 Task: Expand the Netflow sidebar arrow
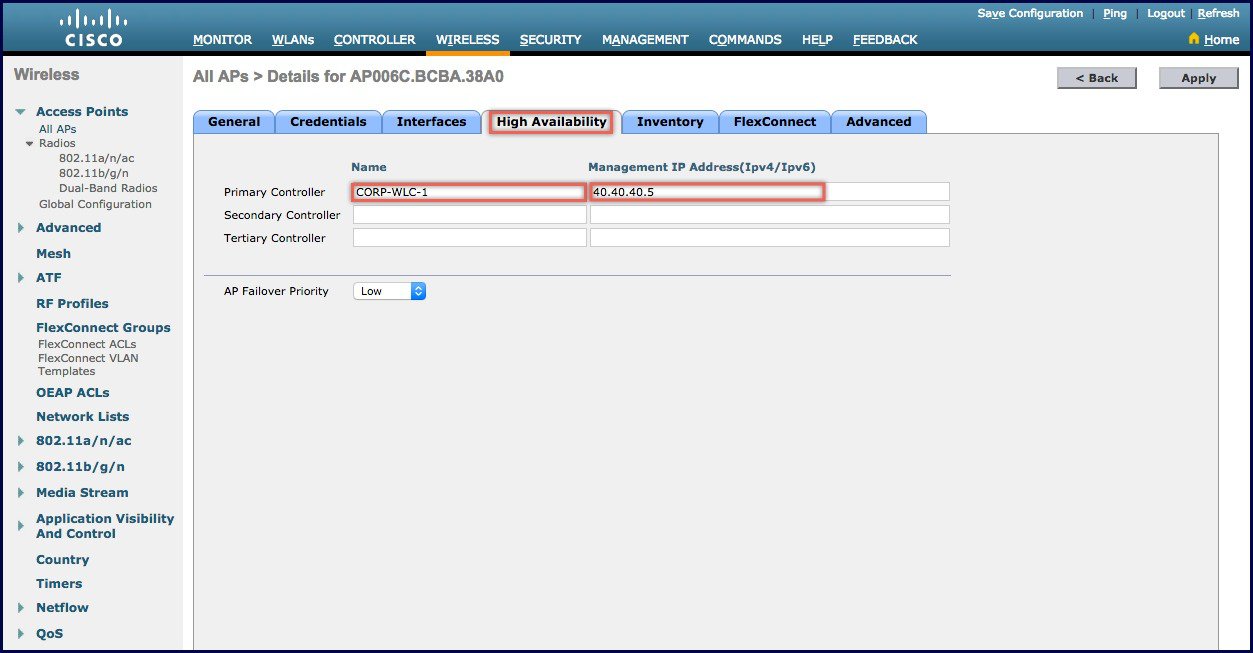(x=21, y=608)
